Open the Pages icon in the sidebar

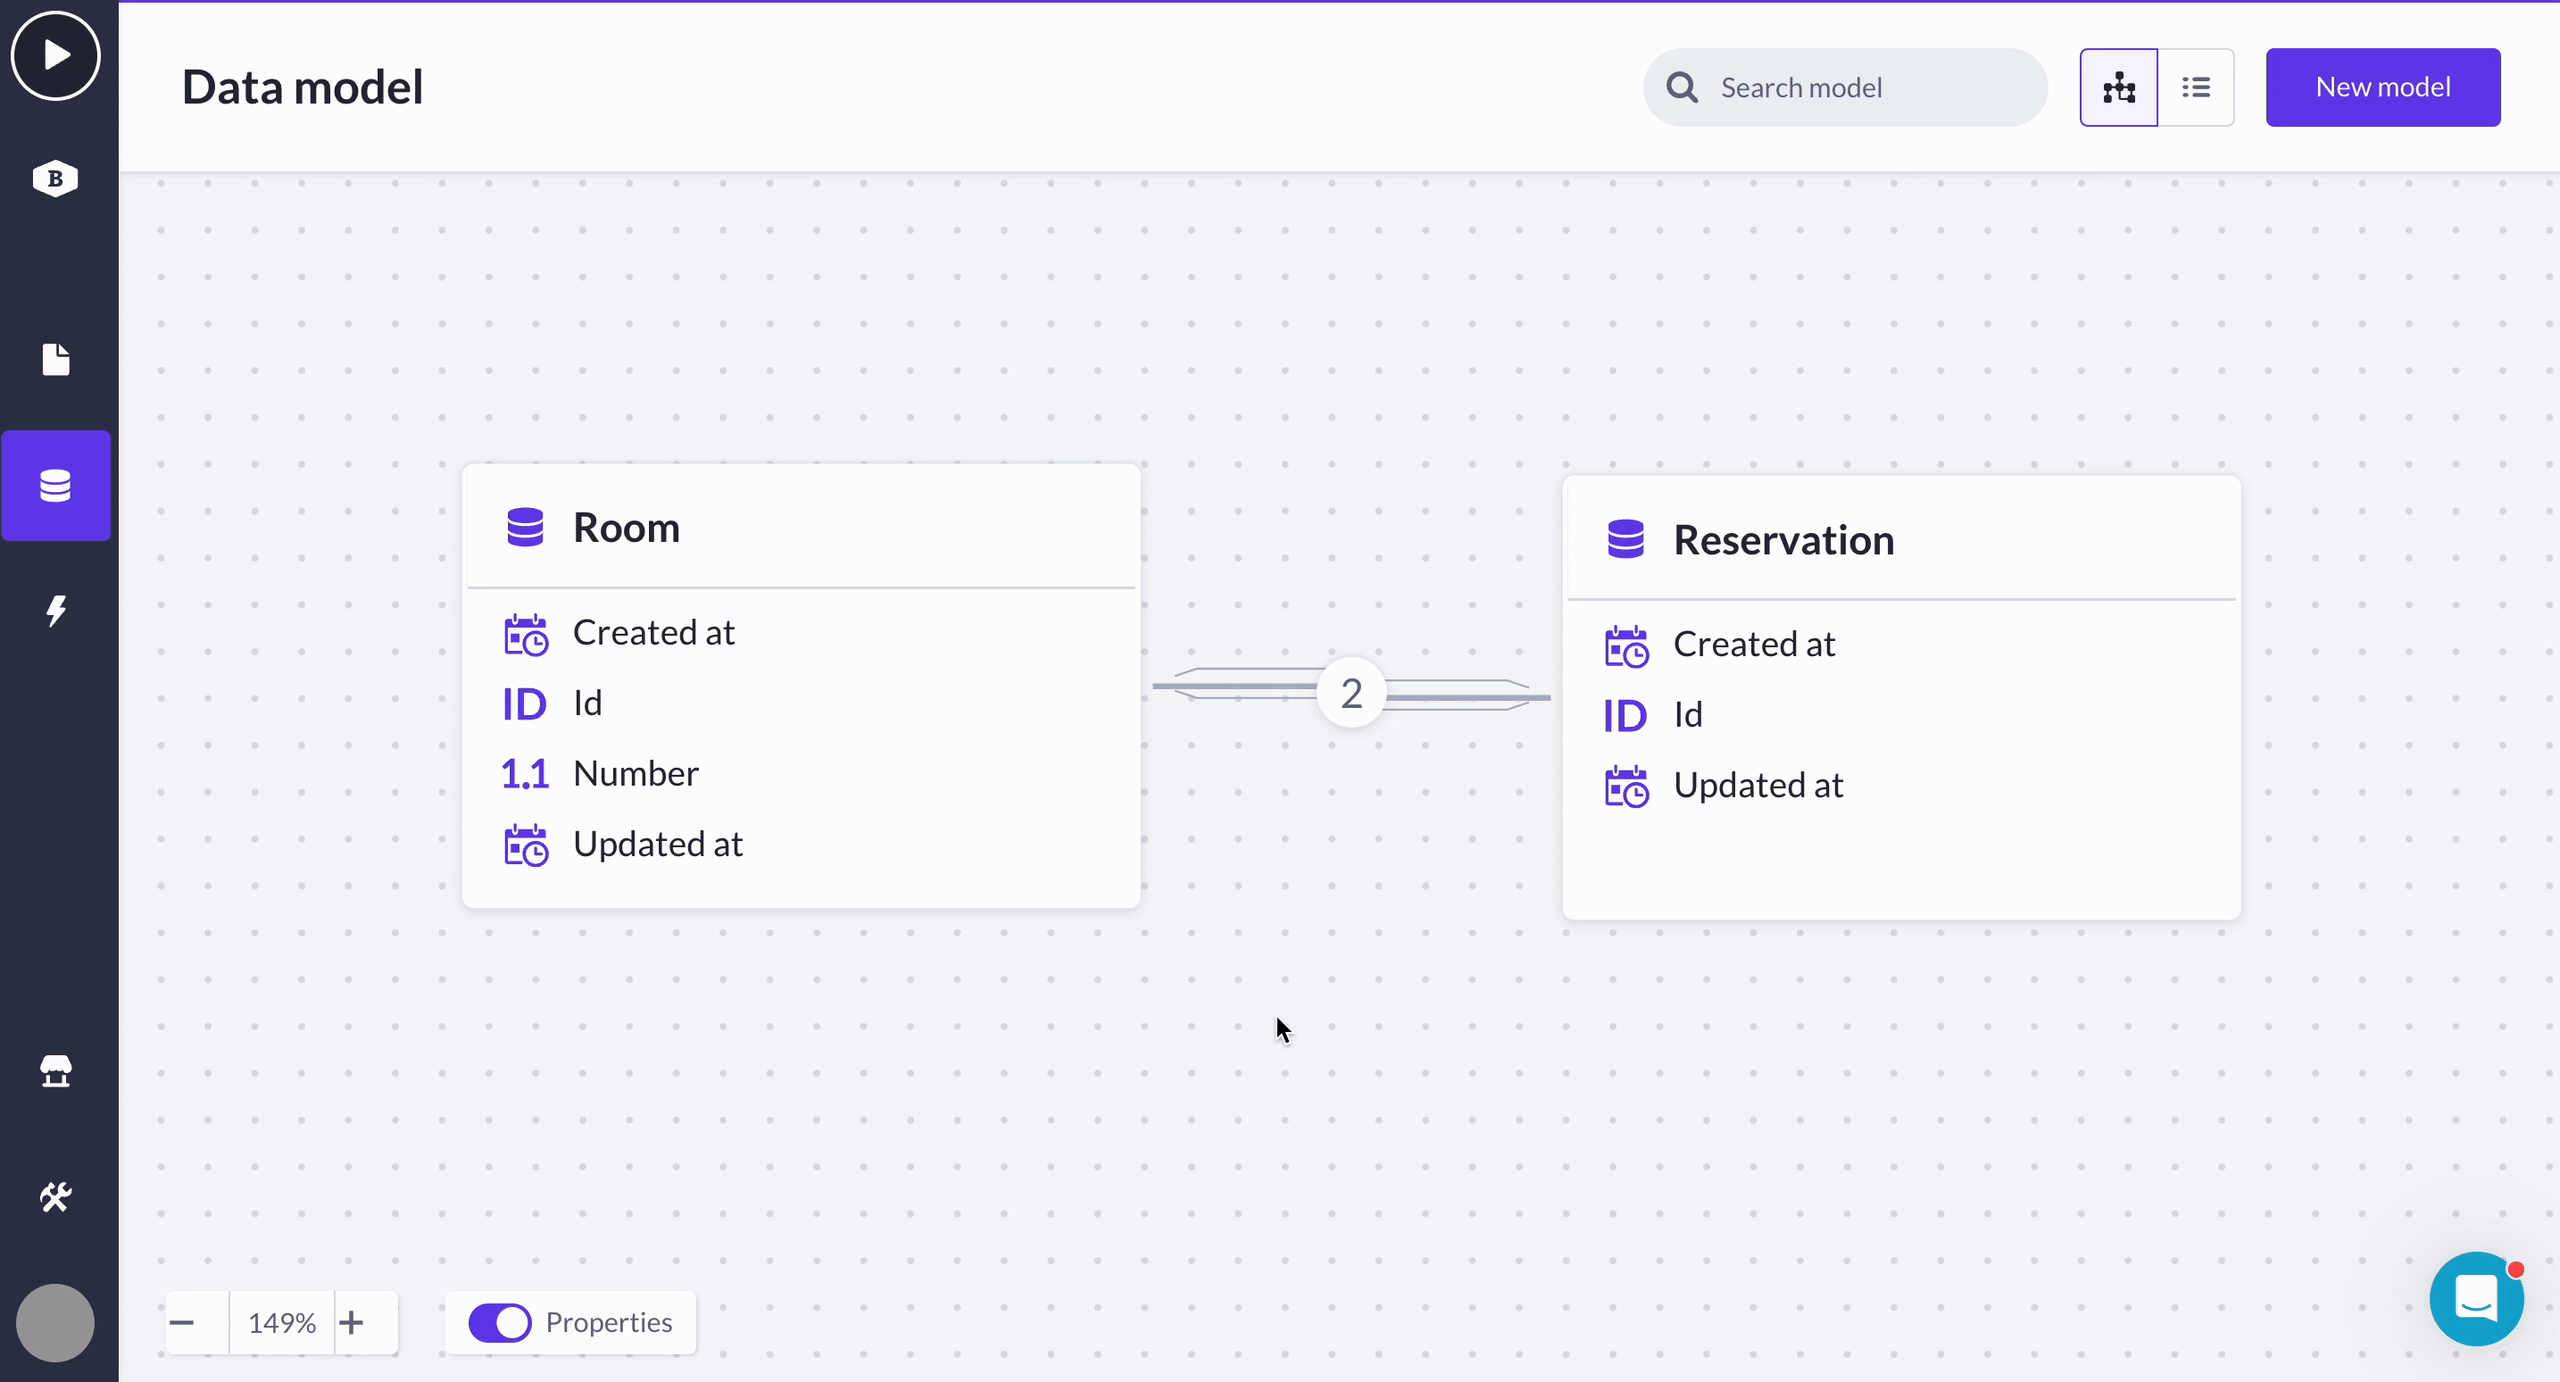click(x=56, y=359)
